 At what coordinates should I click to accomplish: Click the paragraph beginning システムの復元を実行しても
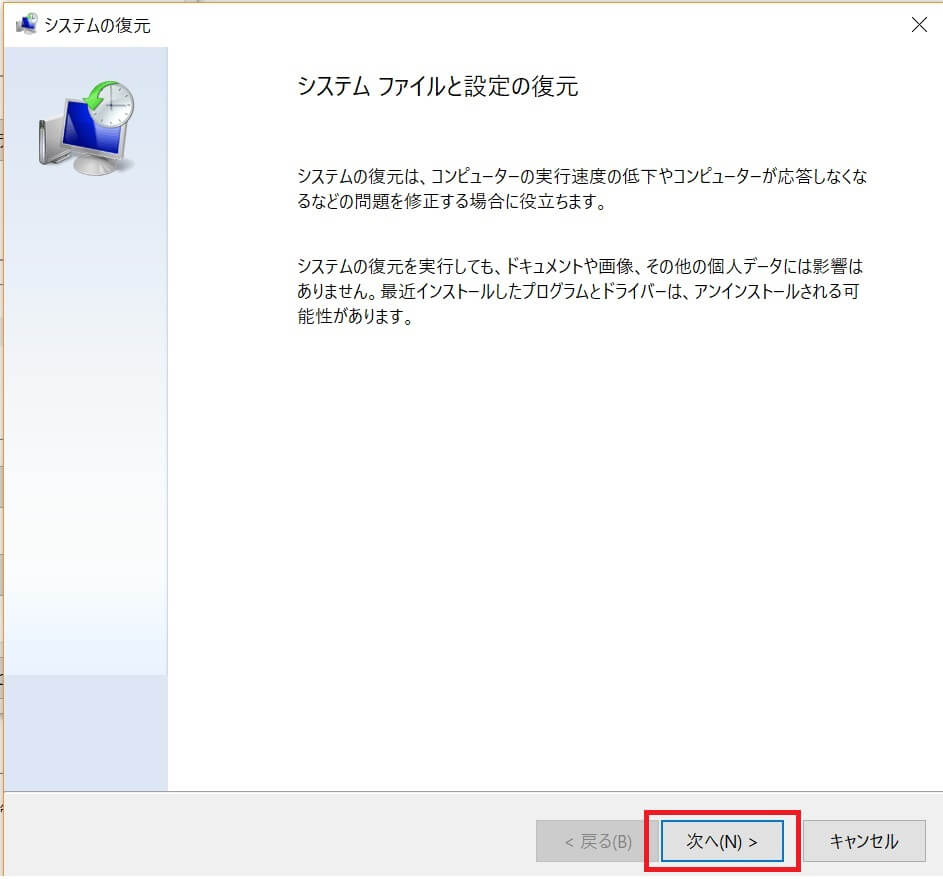coord(580,291)
